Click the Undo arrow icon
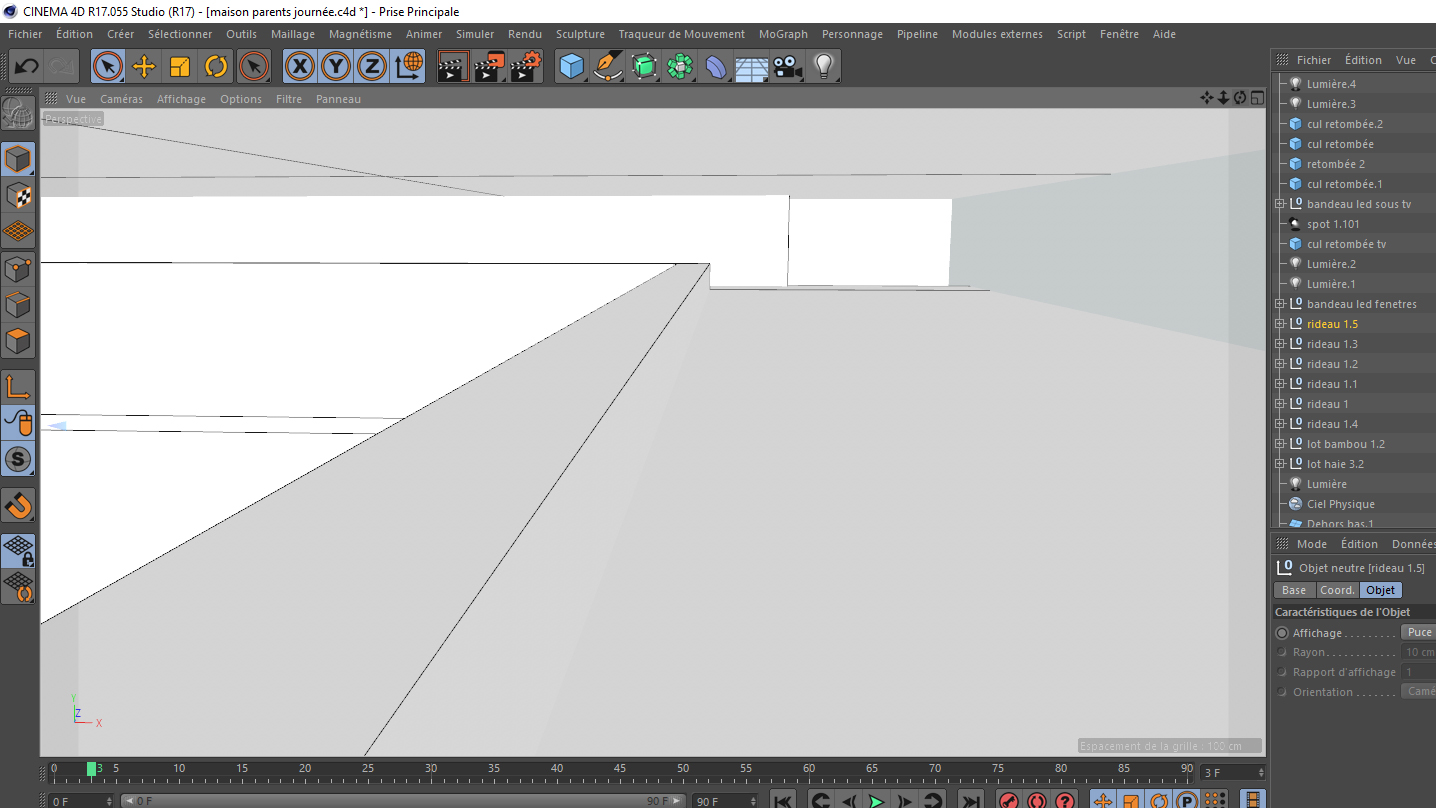The width and height of the screenshot is (1436, 808). click(x=27, y=67)
